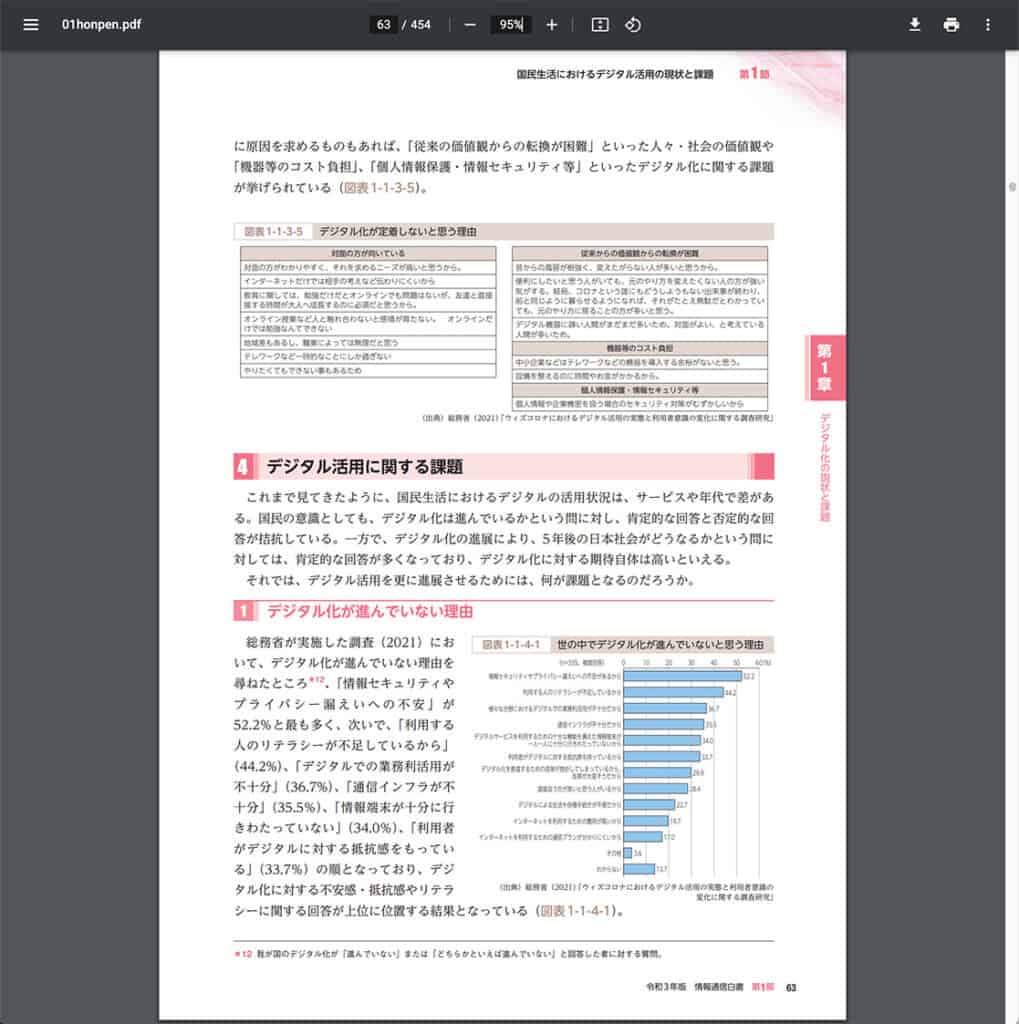Click heading デジタル活用に関する課題

click(x=364, y=466)
